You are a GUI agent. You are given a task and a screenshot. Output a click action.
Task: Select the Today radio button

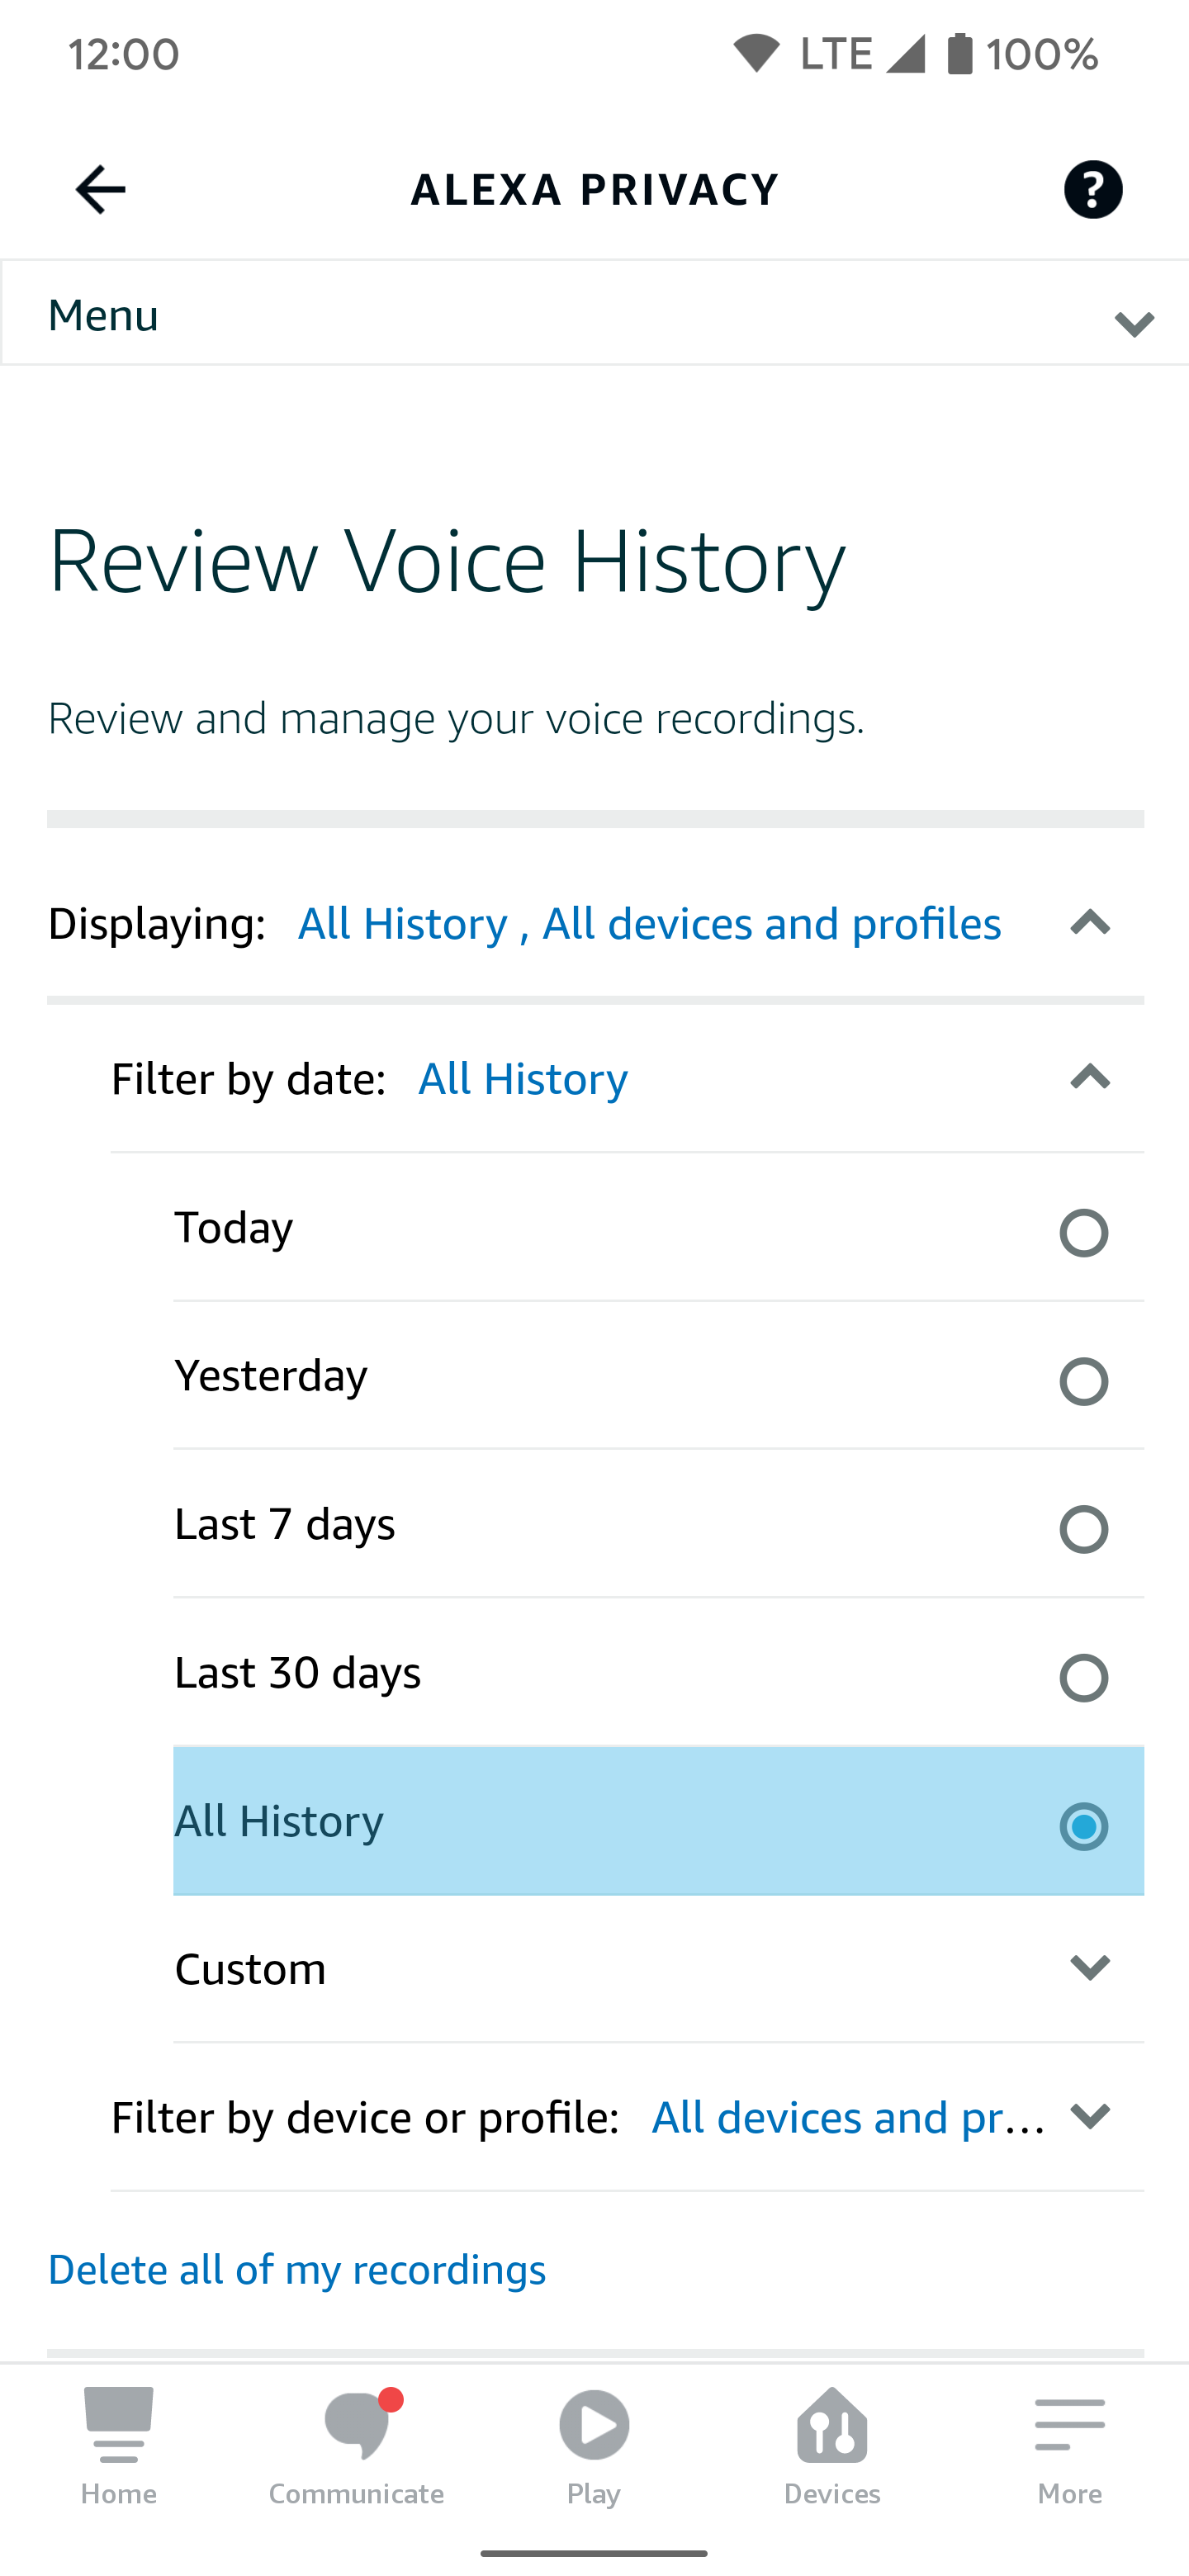(1083, 1232)
